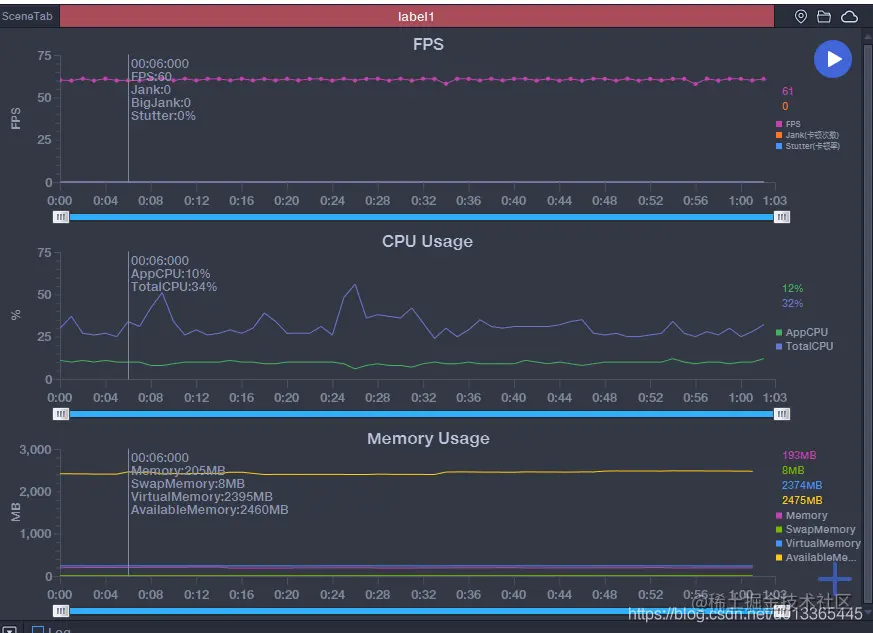
Task: Click the orange Jank value 0
Action: point(785,106)
